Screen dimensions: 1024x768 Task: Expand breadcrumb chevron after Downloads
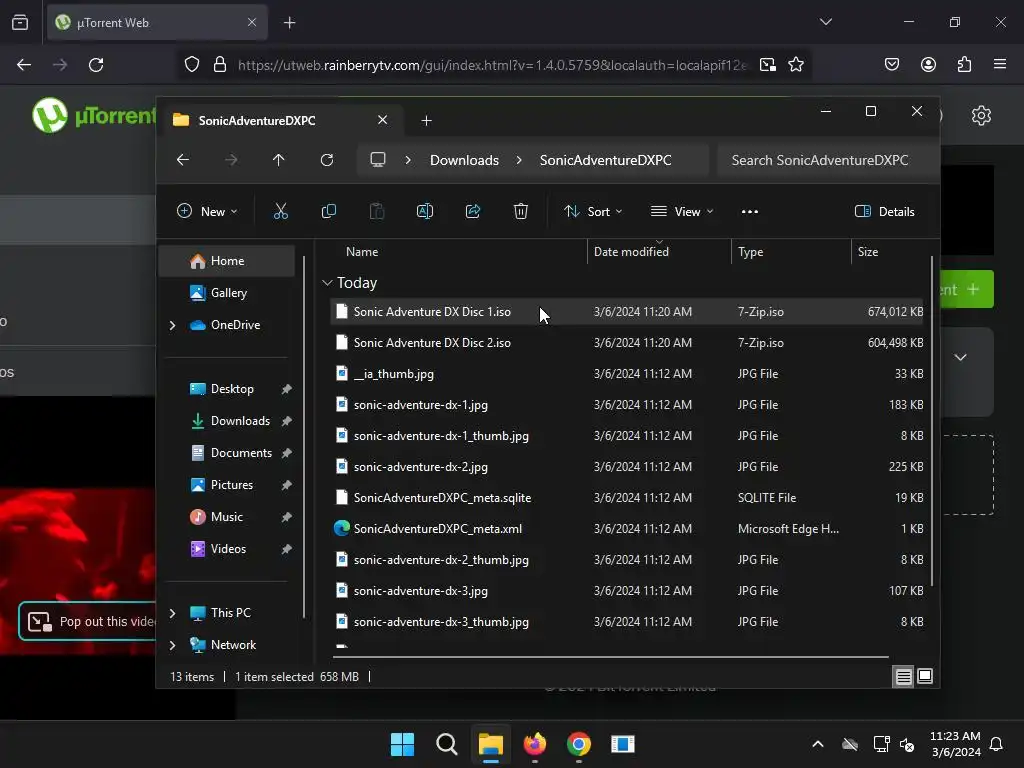point(519,160)
